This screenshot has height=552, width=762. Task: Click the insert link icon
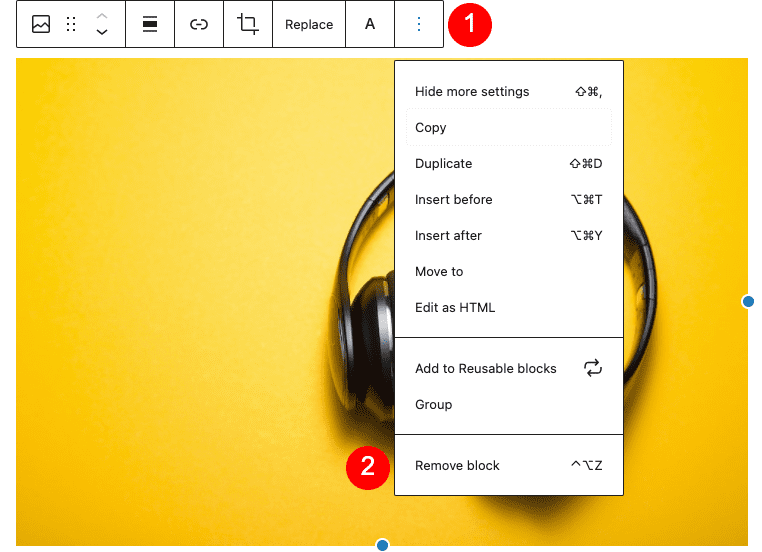point(199,25)
